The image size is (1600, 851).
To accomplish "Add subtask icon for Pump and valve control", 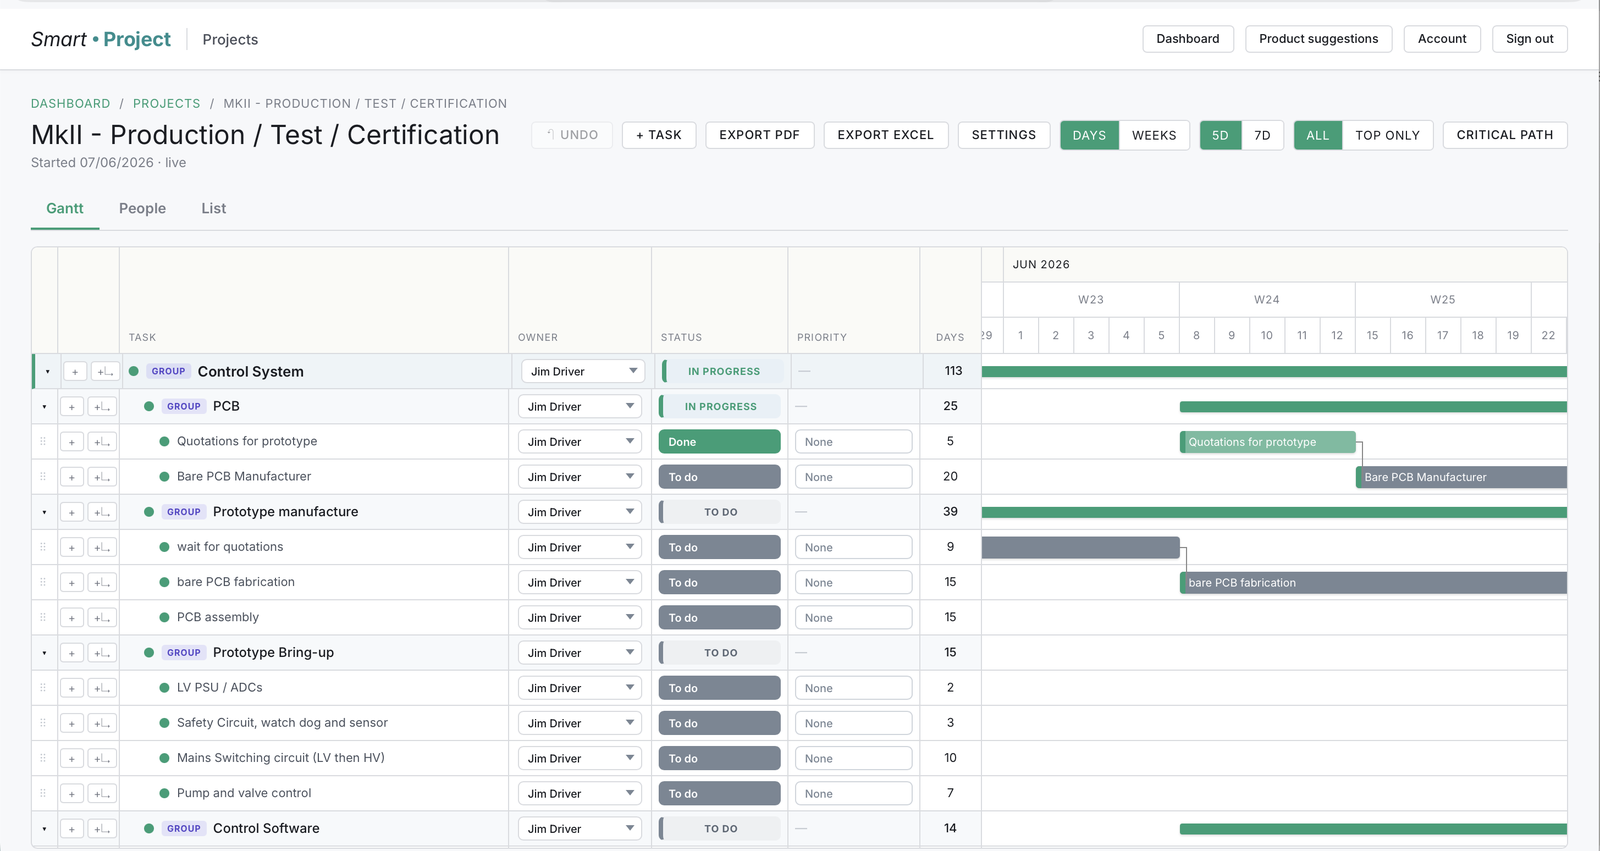I will [x=103, y=794].
